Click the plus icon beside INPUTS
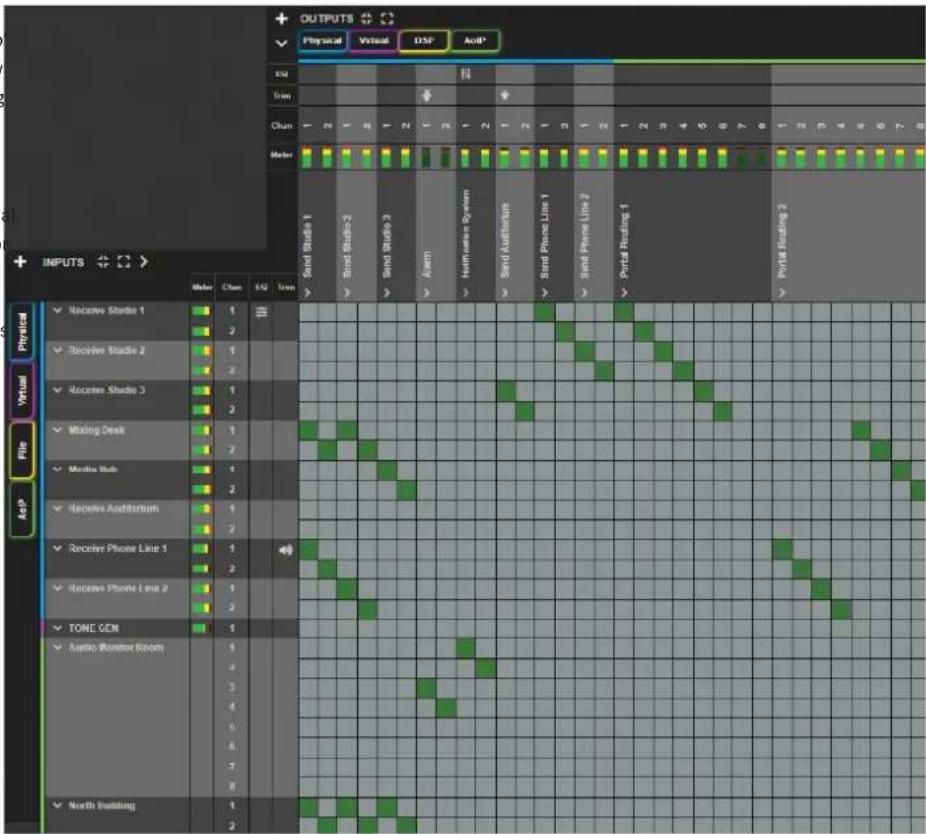 click(20, 261)
